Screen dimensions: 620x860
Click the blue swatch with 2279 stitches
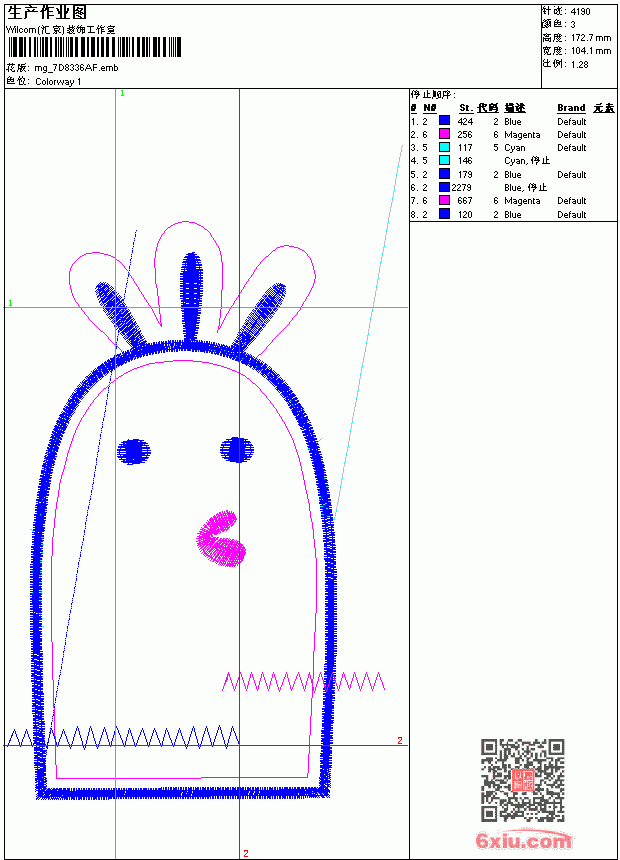pyautogui.click(x=444, y=187)
